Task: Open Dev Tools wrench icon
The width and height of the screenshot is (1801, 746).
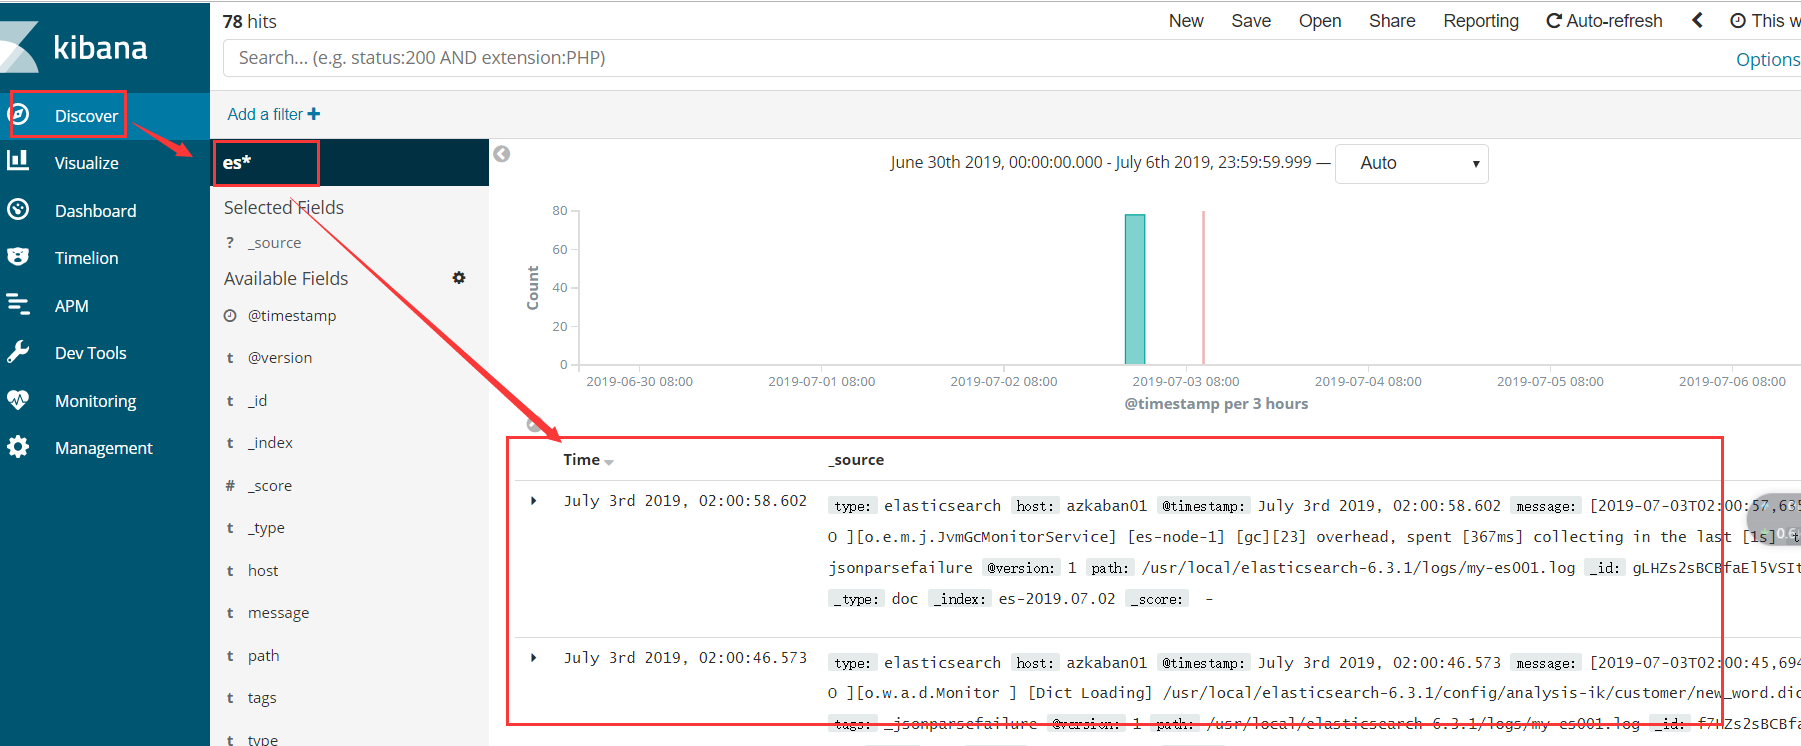Action: [18, 352]
